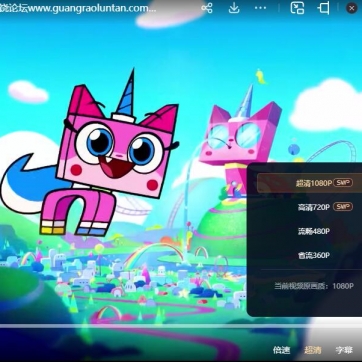Open the three-dot more options menu
Image resolution: width=362 pixels, height=362 pixels.
260,8
